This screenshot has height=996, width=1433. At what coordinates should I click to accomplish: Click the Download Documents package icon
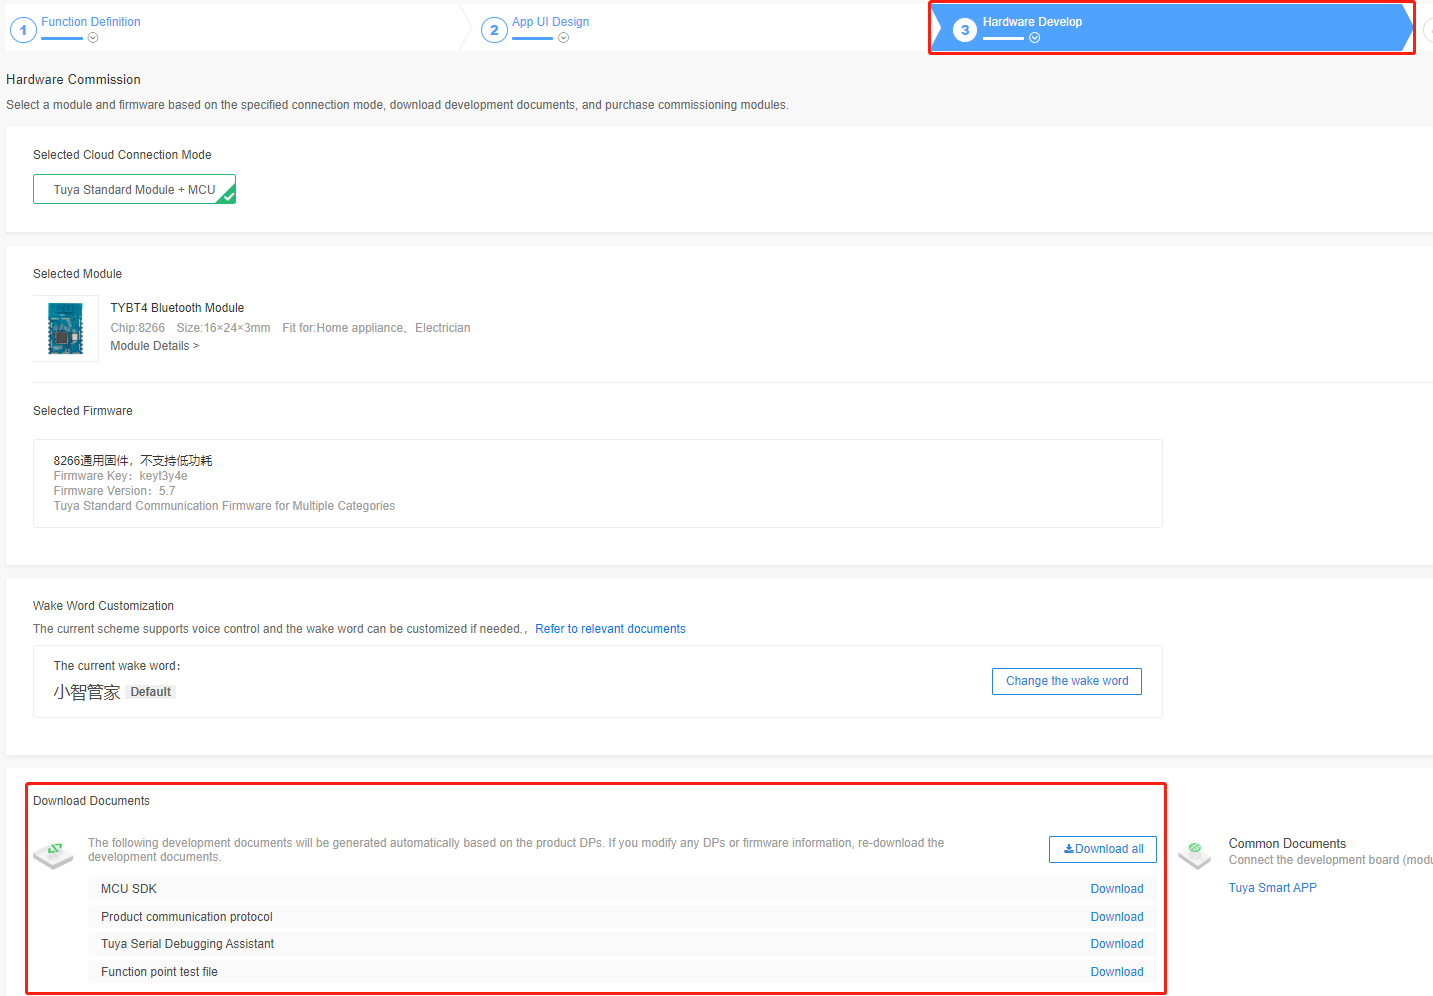coord(53,853)
